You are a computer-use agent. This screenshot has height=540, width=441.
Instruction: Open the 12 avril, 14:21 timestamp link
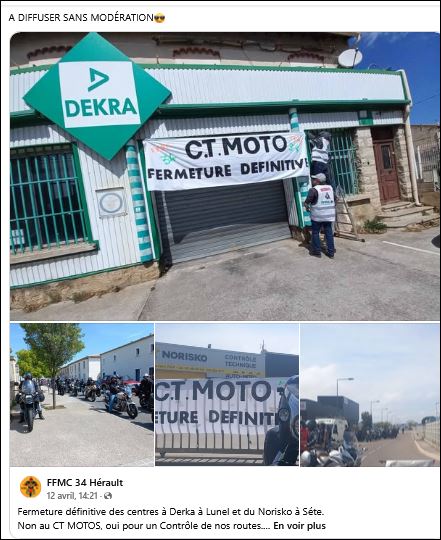[x=72, y=496]
